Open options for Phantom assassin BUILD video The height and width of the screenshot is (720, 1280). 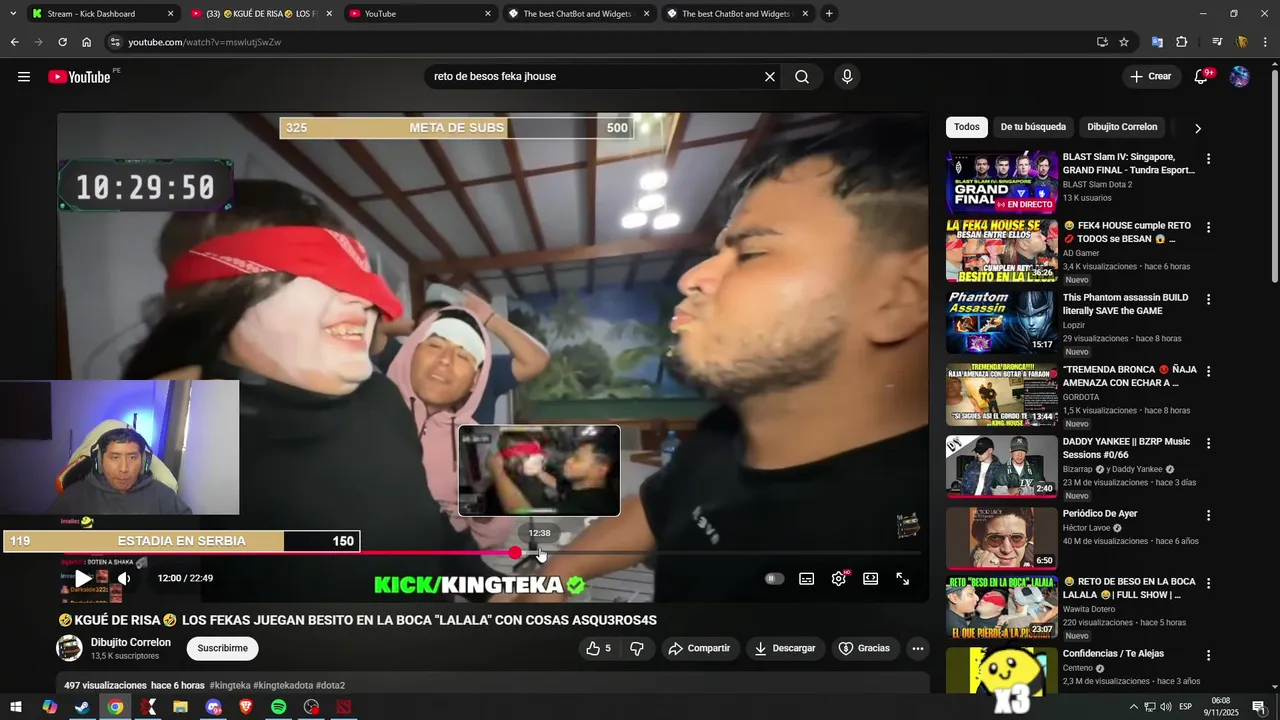coord(1208,299)
